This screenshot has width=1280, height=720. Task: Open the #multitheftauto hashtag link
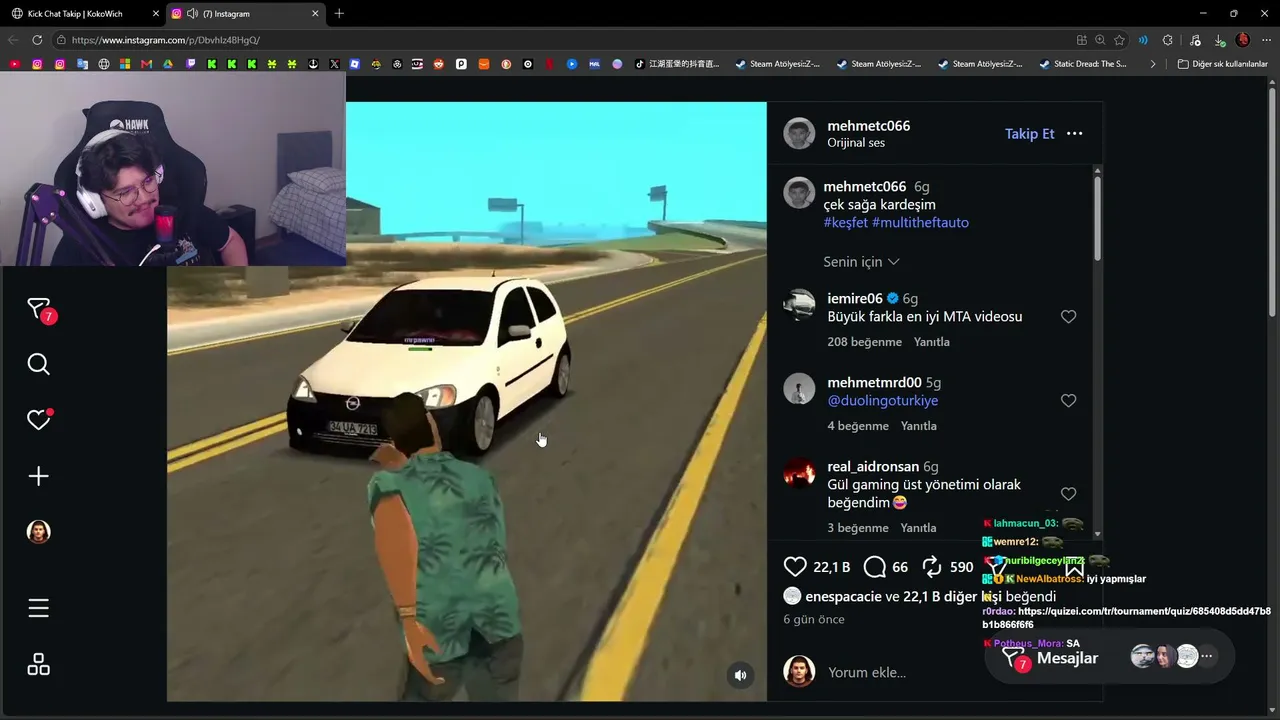pos(920,223)
